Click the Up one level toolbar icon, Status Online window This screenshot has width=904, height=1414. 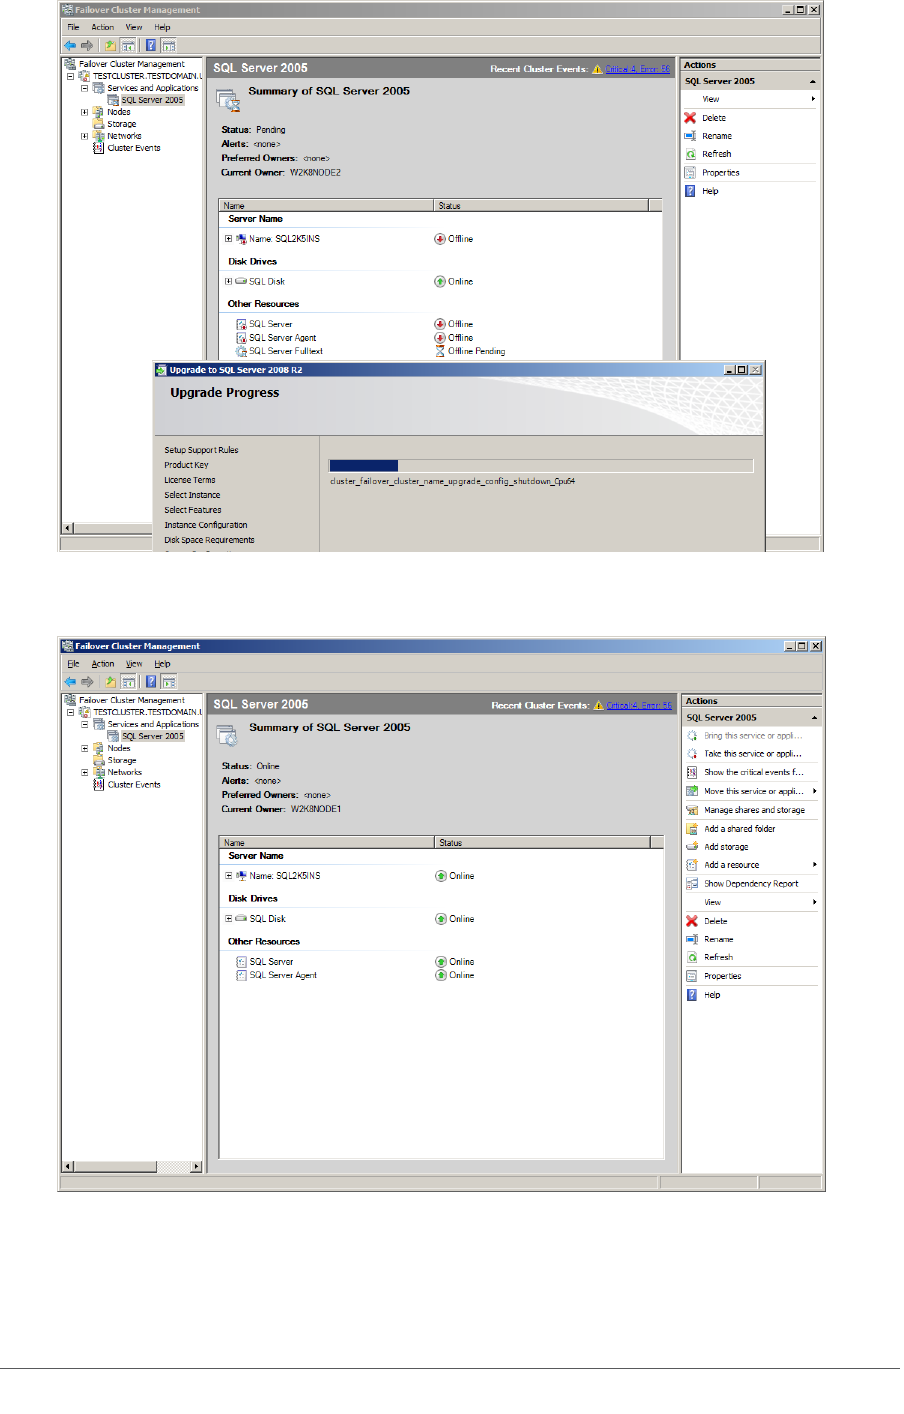click(x=110, y=682)
